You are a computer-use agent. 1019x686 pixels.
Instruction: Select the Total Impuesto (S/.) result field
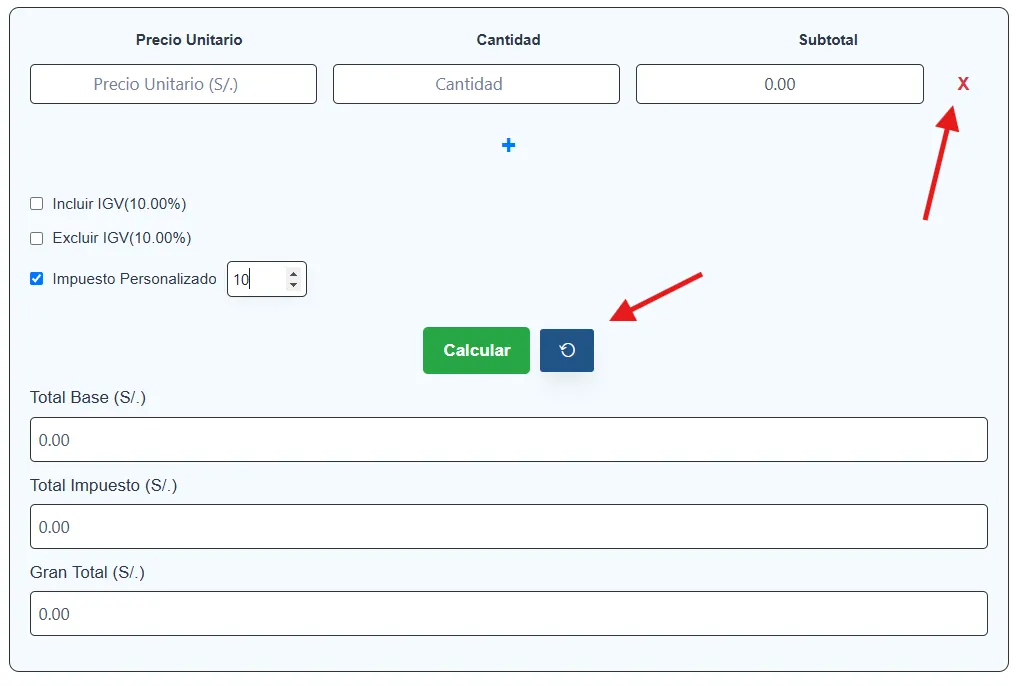508,527
